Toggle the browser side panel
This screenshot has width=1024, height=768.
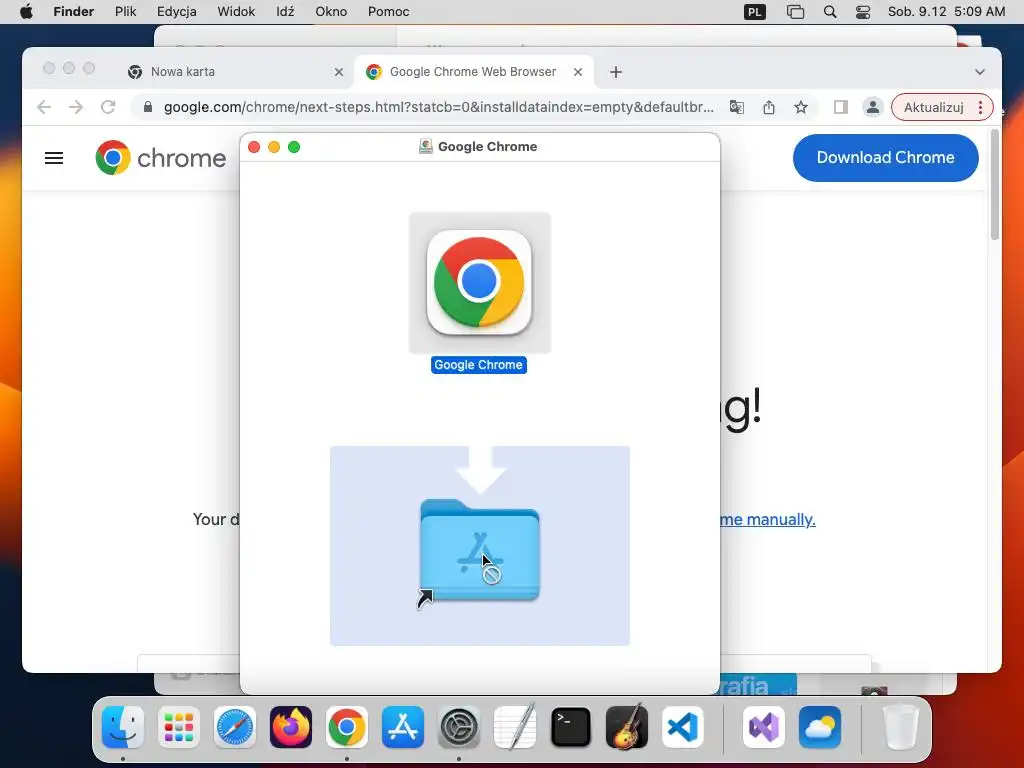tap(840, 107)
